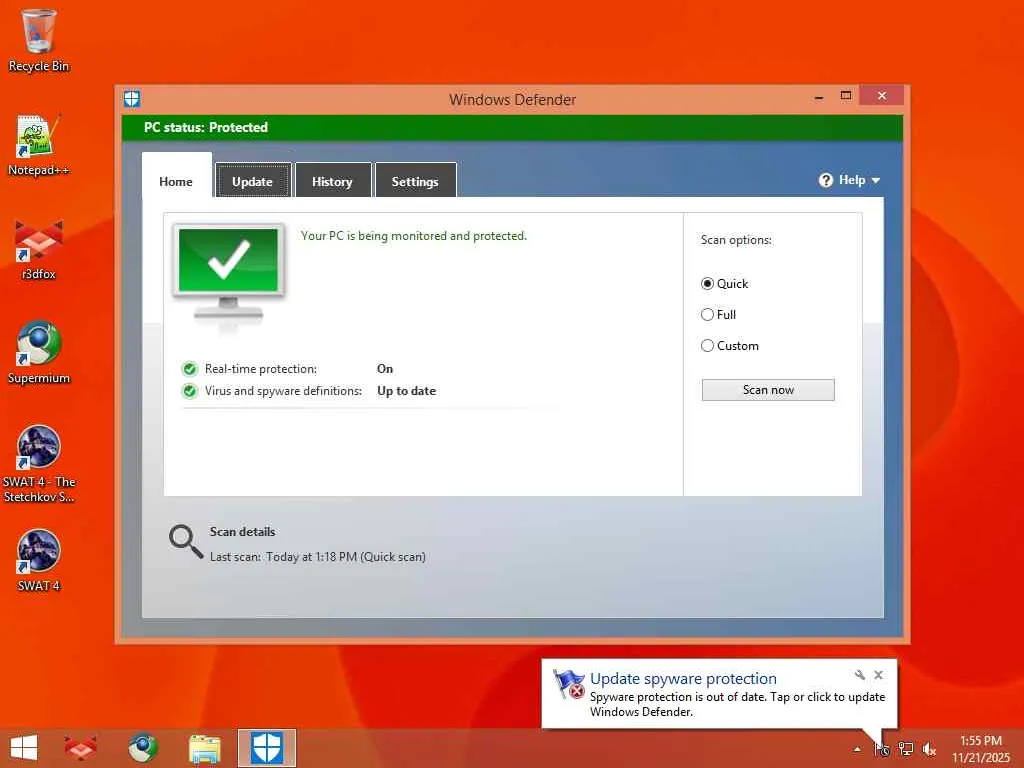1024x768 pixels.
Task: Dismiss the Update spyware protection notification
Action: point(879,675)
